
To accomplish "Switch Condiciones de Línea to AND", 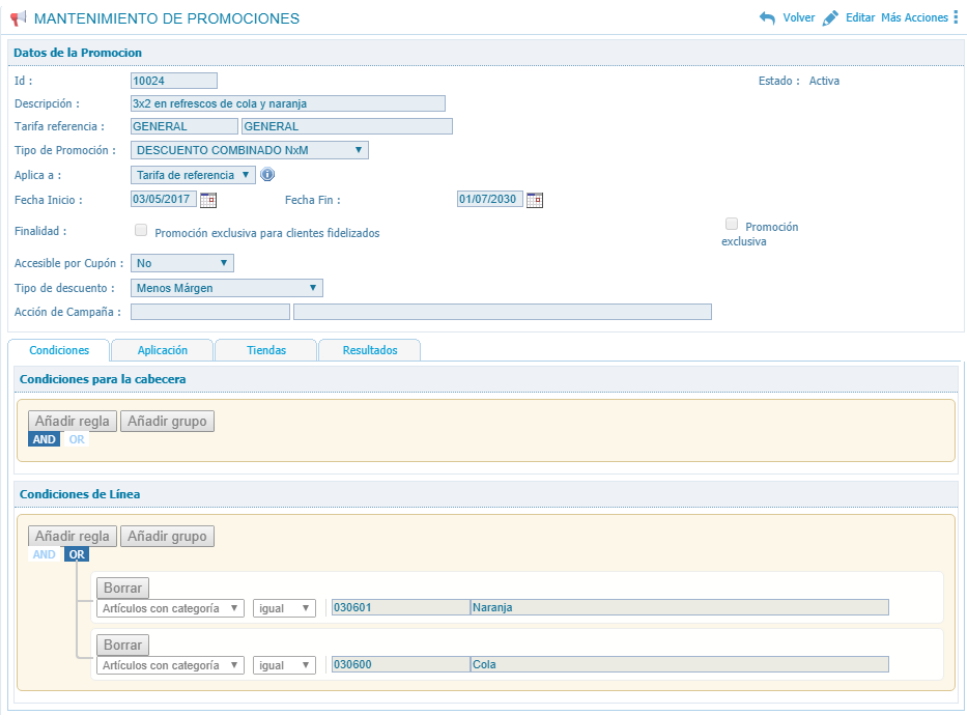I will (45, 555).
